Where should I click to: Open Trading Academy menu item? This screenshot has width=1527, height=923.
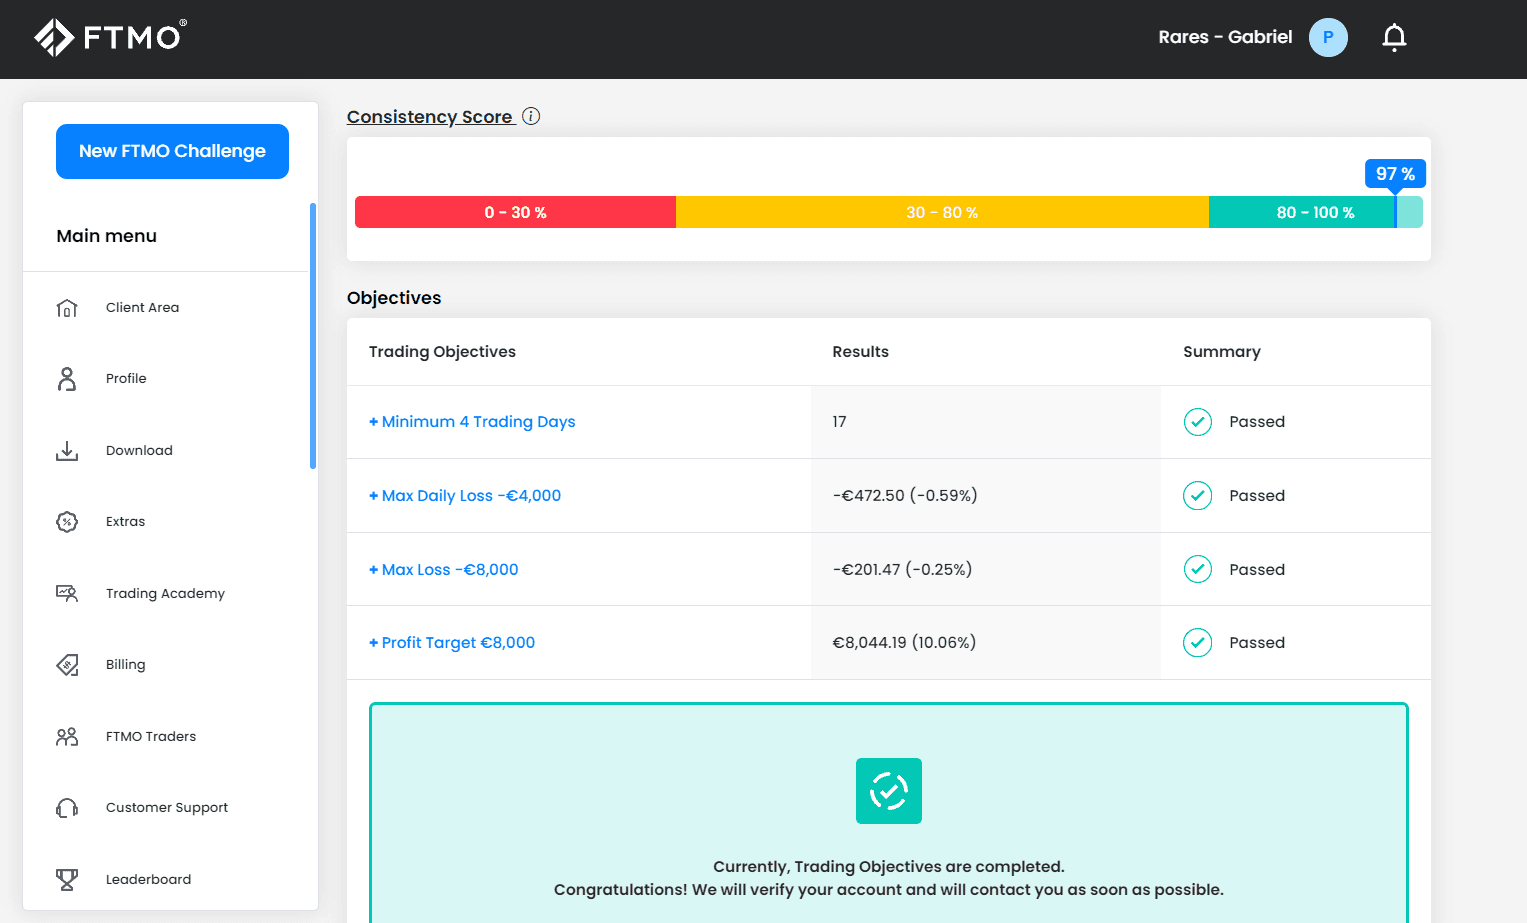click(x=165, y=594)
